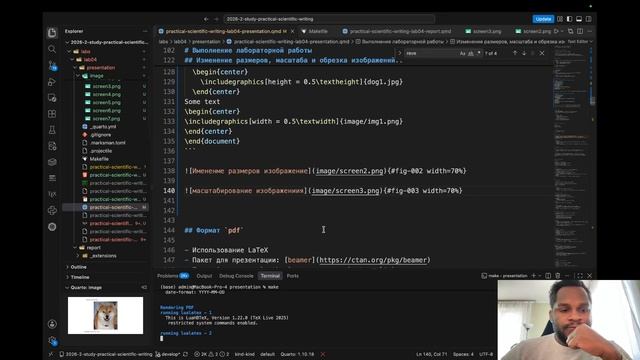640x360 pixels.
Task: Open the Explorer files icon
Action: (52, 33)
